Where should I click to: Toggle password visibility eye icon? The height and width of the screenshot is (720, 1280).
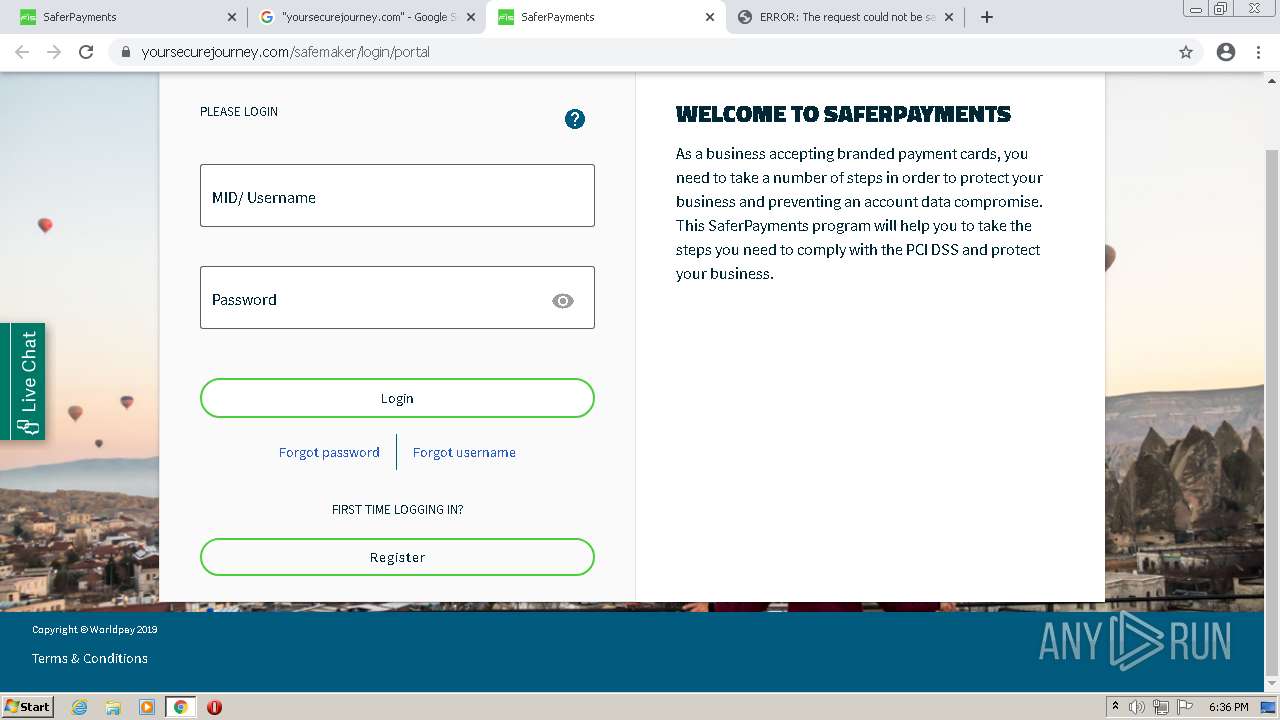(x=563, y=301)
